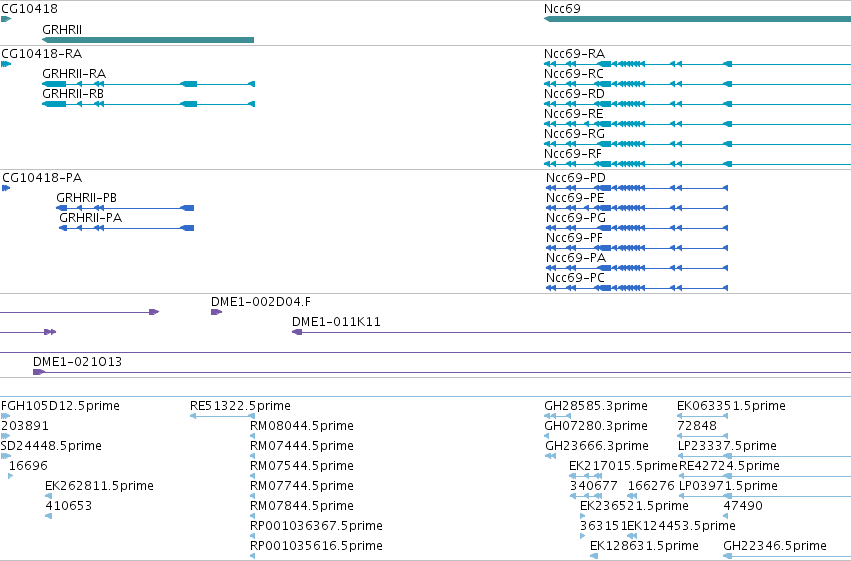
Task: Select the Ncc69 gene bar
Action: tap(697, 19)
